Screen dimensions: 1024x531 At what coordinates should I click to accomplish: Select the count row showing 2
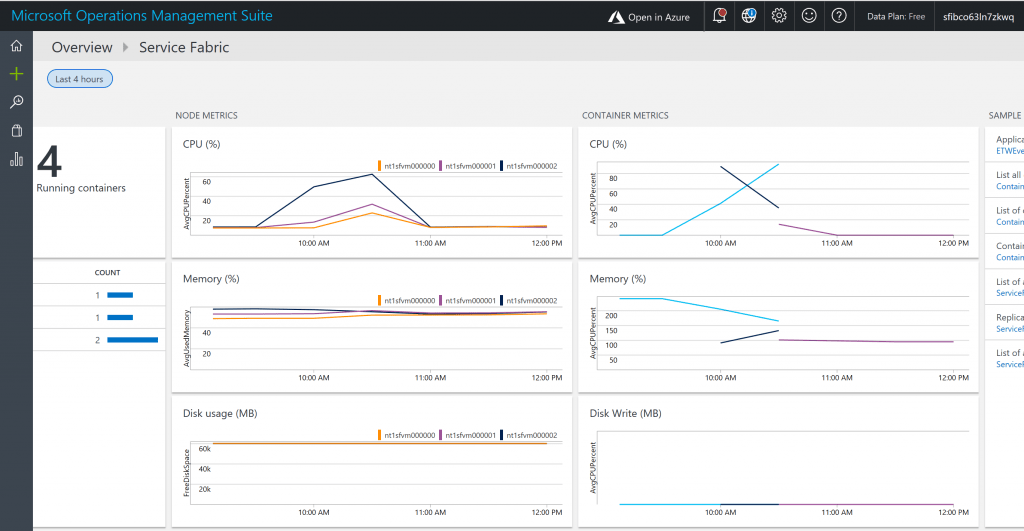click(99, 340)
